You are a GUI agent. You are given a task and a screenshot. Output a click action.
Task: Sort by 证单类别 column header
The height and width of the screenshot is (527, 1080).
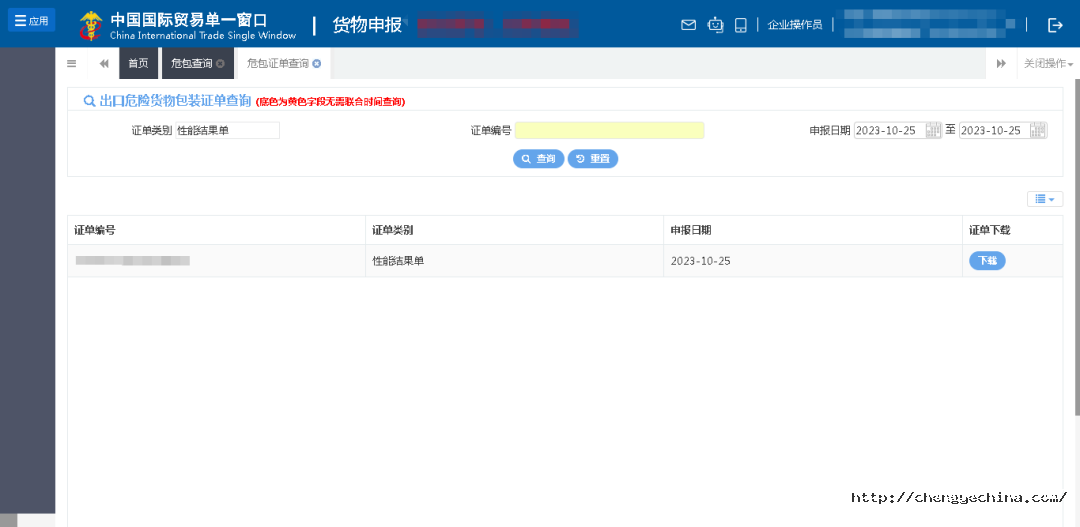515,230
